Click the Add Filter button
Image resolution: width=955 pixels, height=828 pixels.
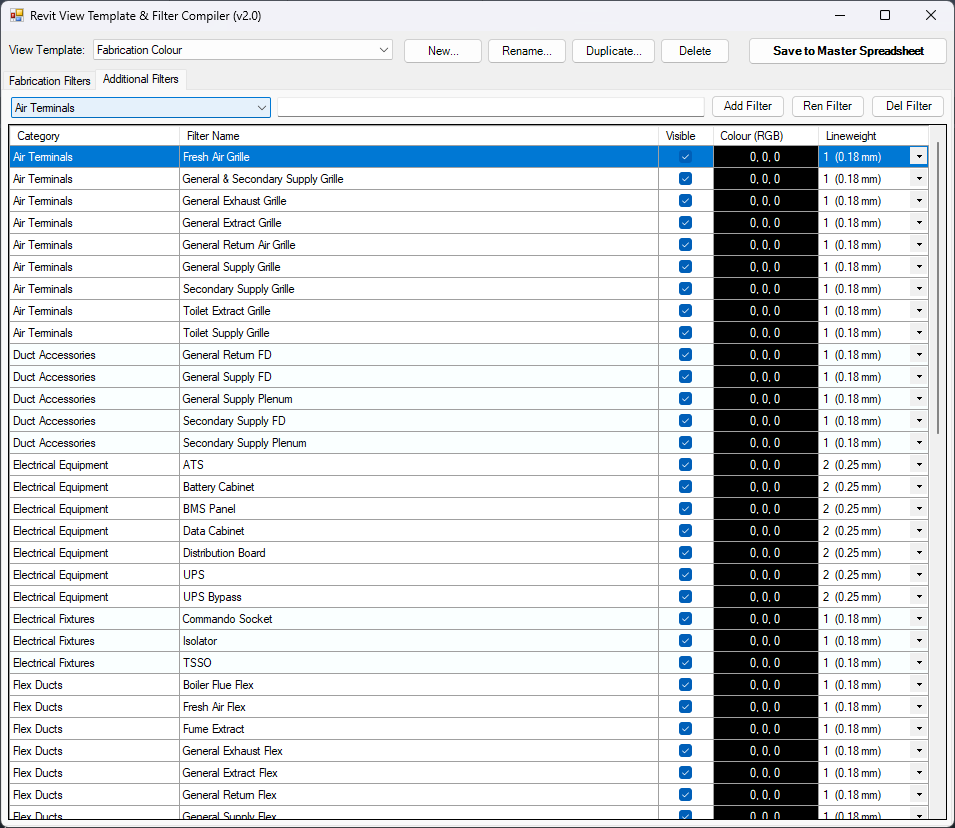click(x=747, y=106)
